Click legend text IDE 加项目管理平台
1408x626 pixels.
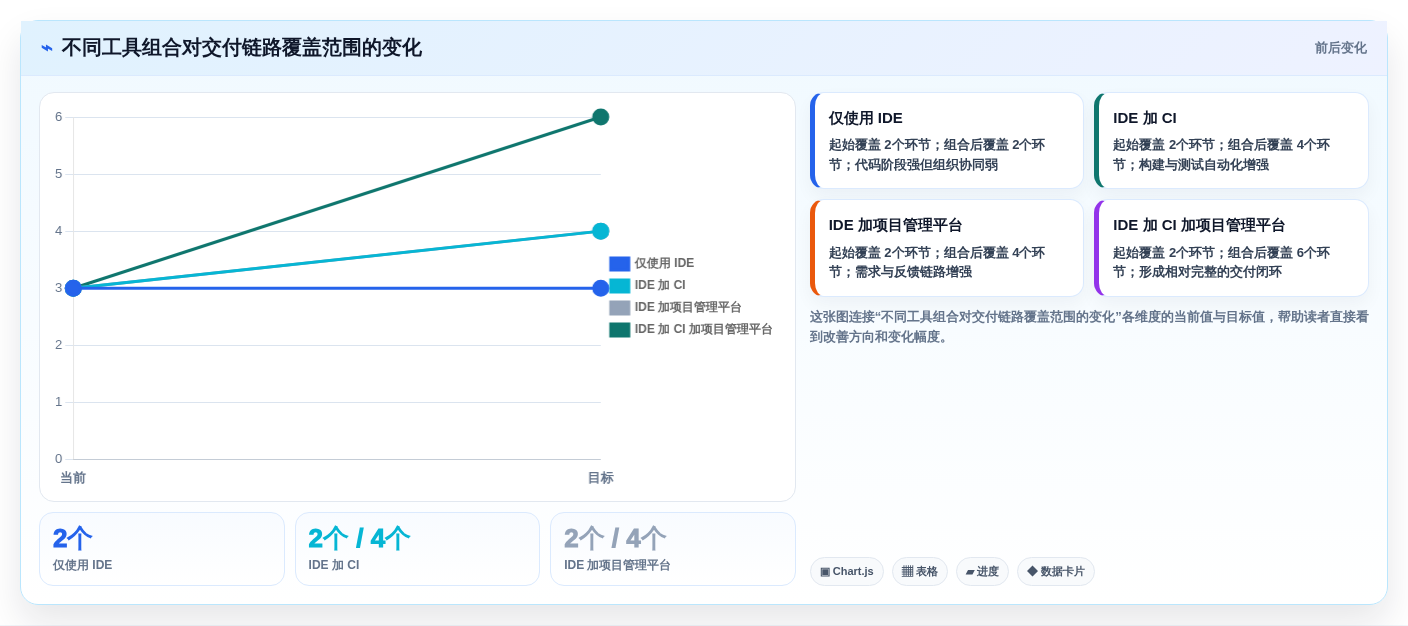(688, 308)
